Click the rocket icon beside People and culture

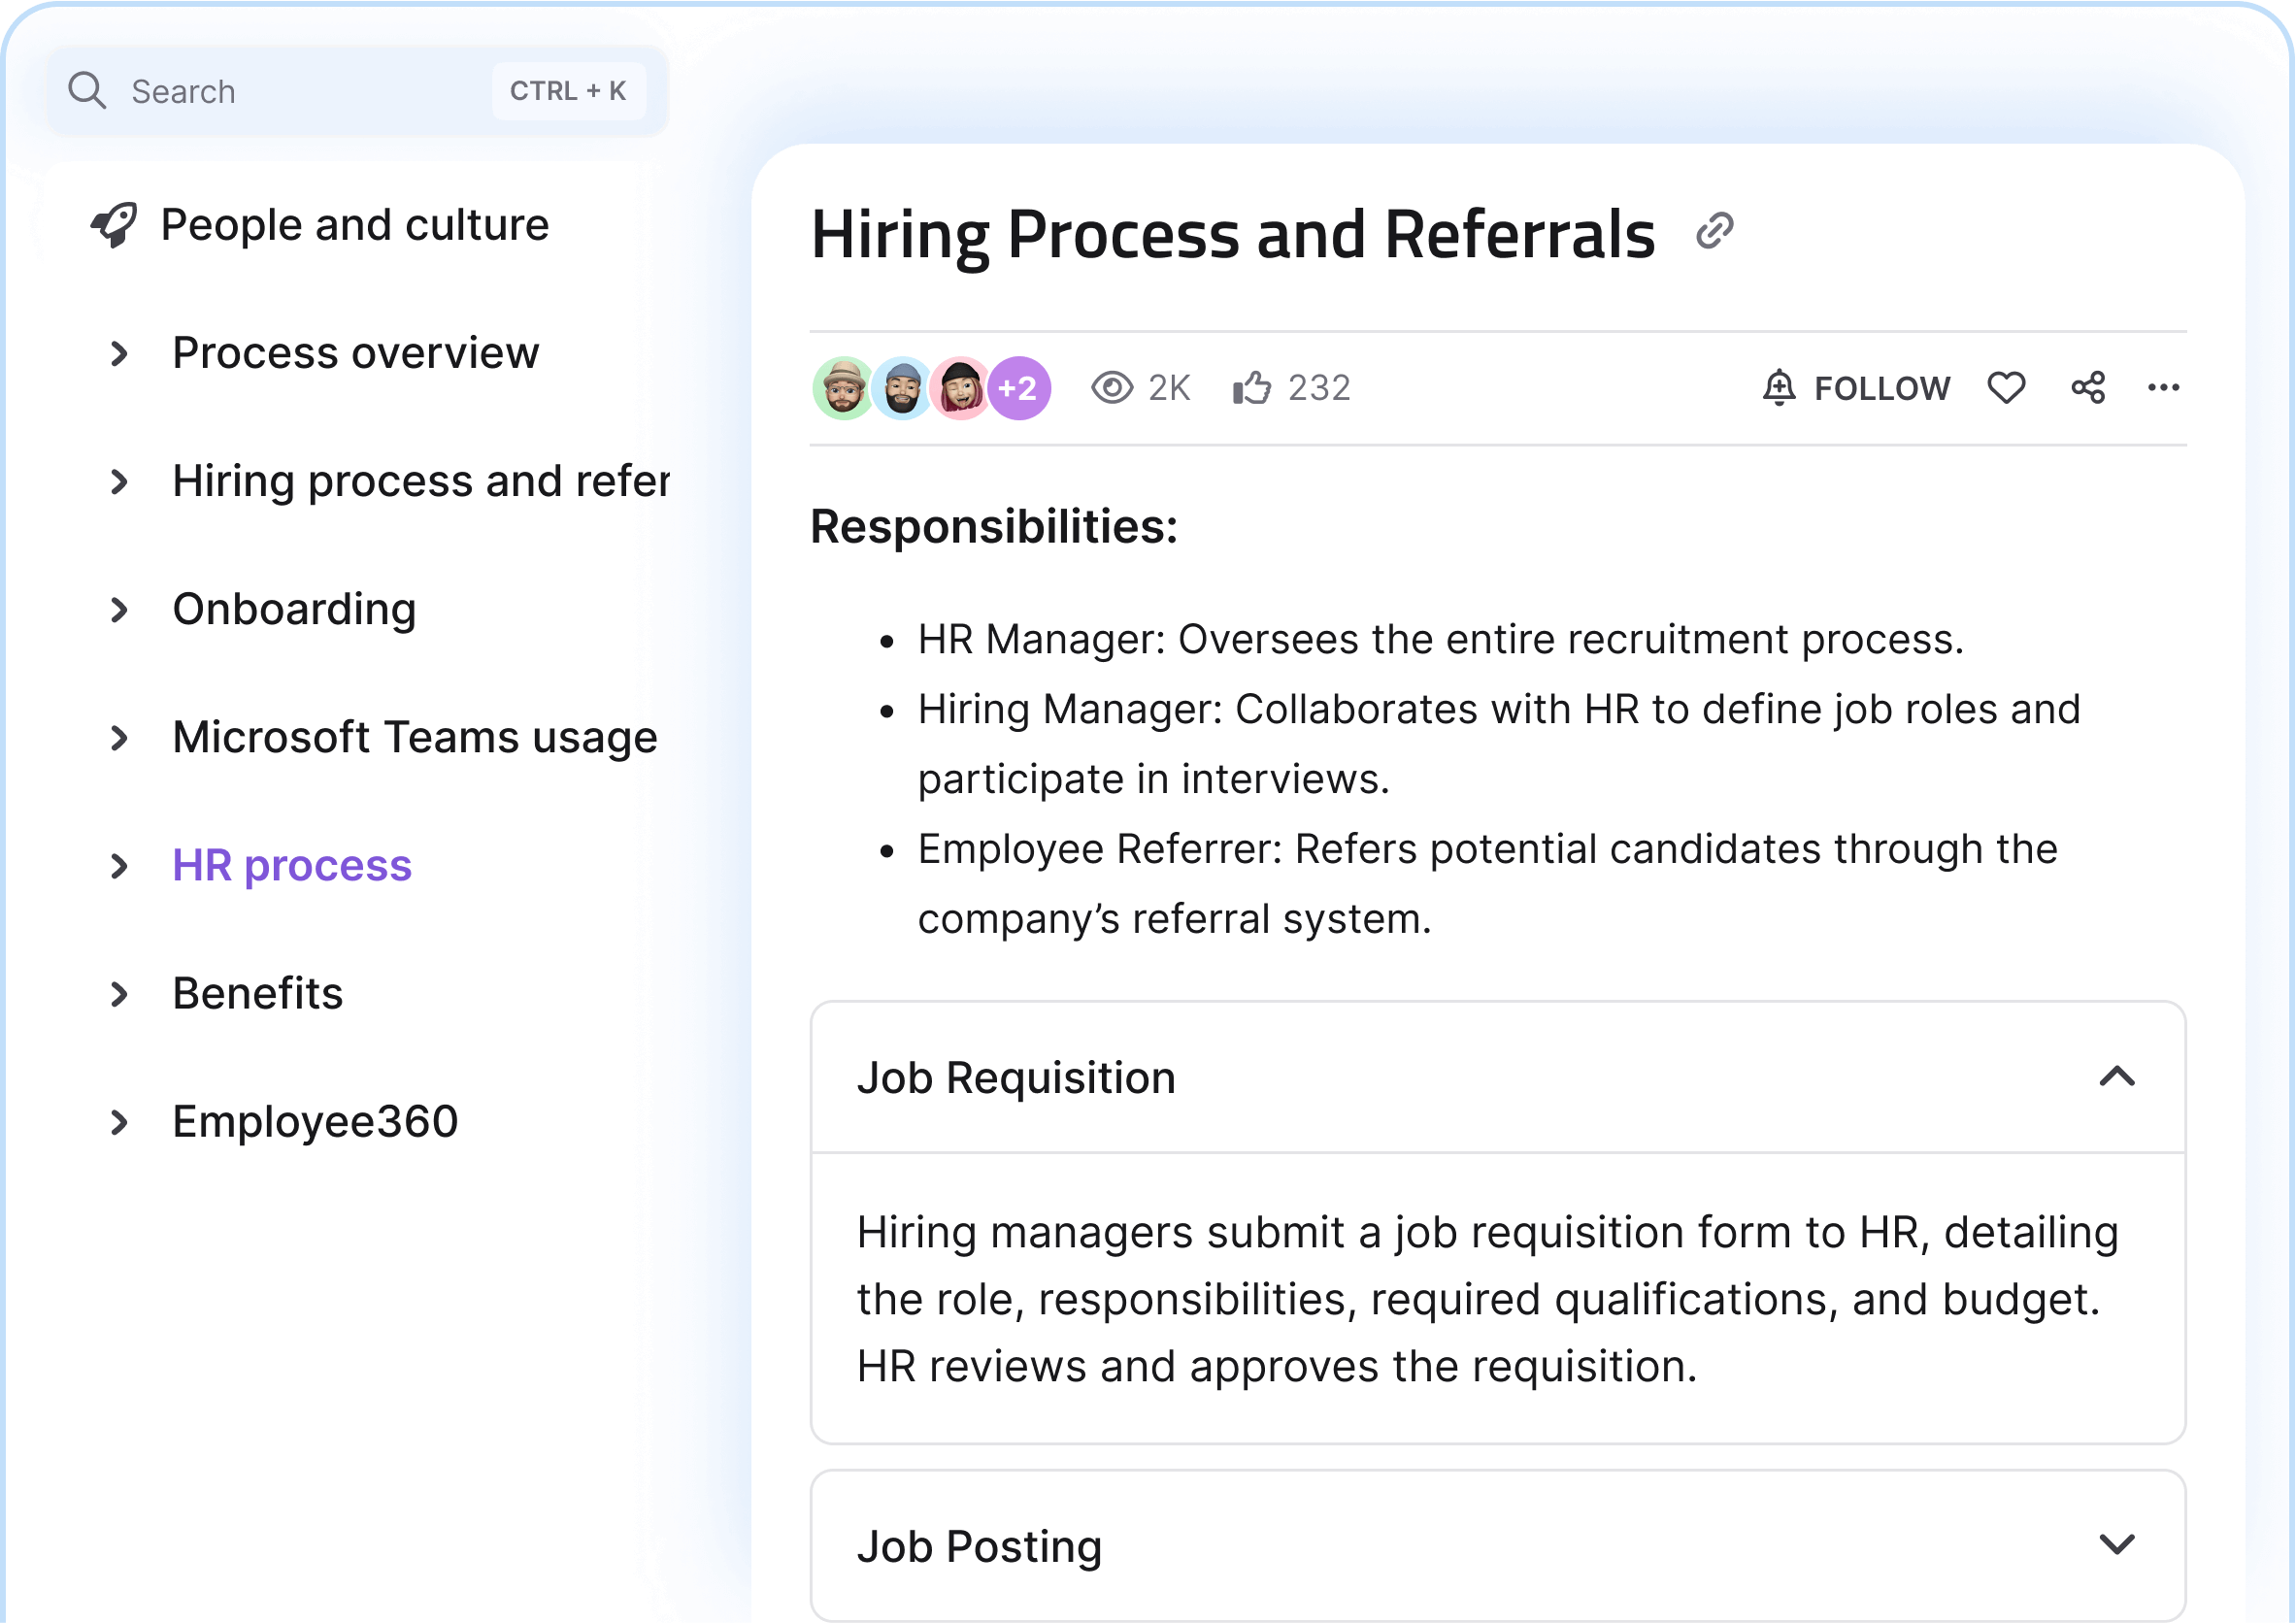point(114,225)
